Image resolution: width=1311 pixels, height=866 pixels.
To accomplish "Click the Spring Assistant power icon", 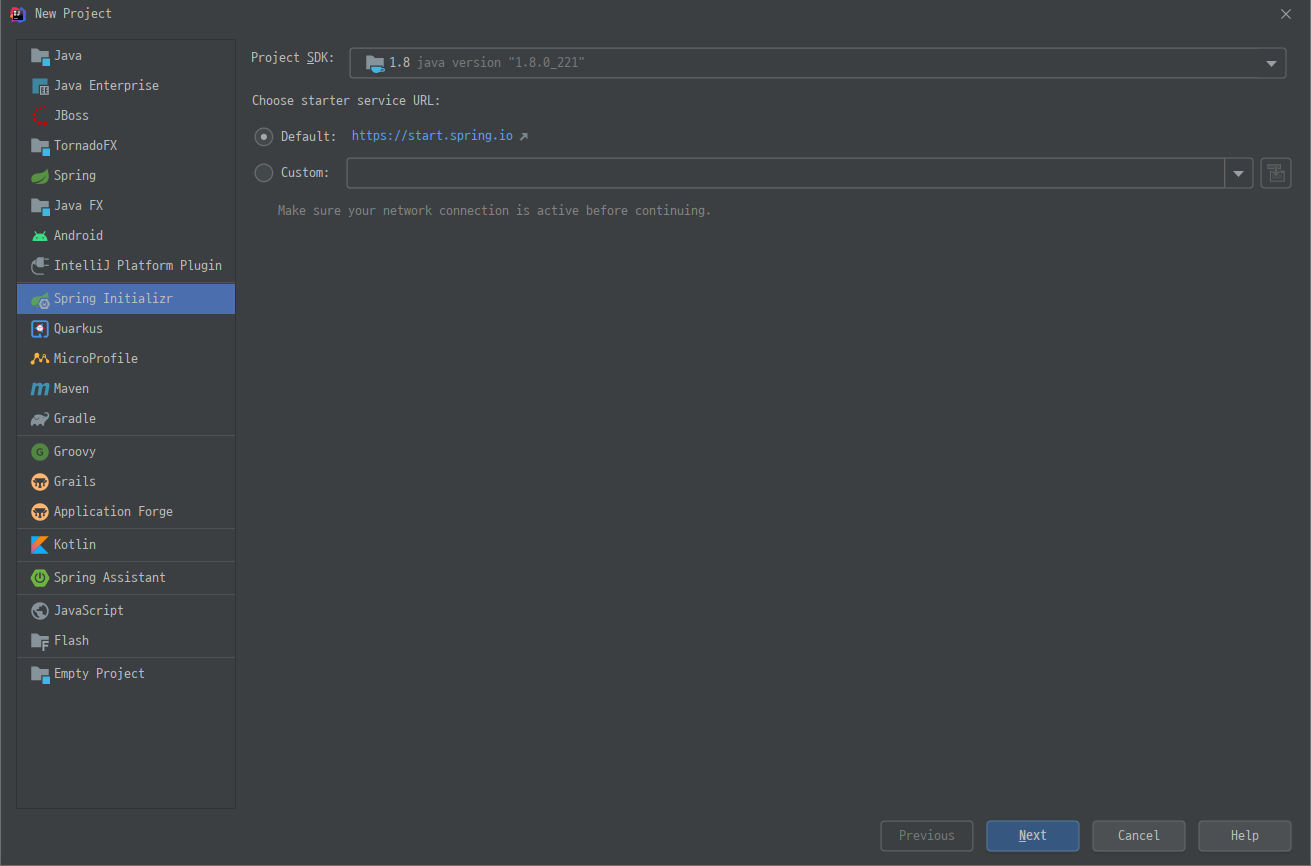I will pos(40,578).
